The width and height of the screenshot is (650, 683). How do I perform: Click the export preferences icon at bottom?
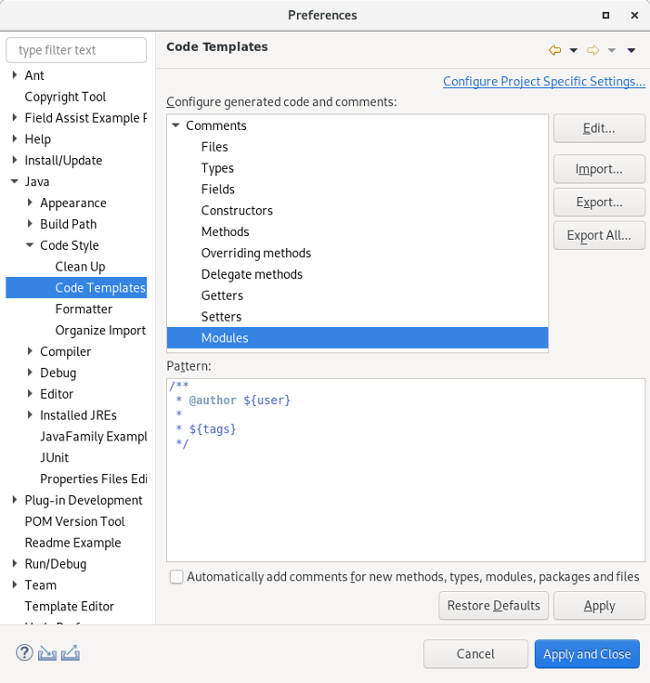click(x=70, y=653)
